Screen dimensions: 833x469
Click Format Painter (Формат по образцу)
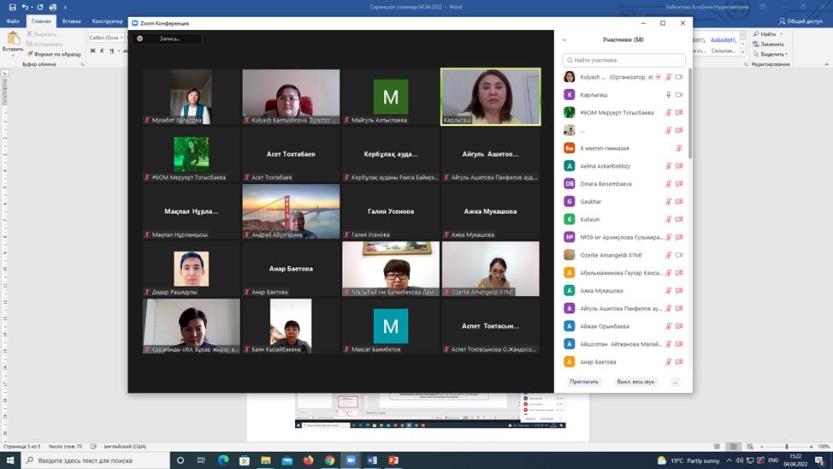point(56,54)
